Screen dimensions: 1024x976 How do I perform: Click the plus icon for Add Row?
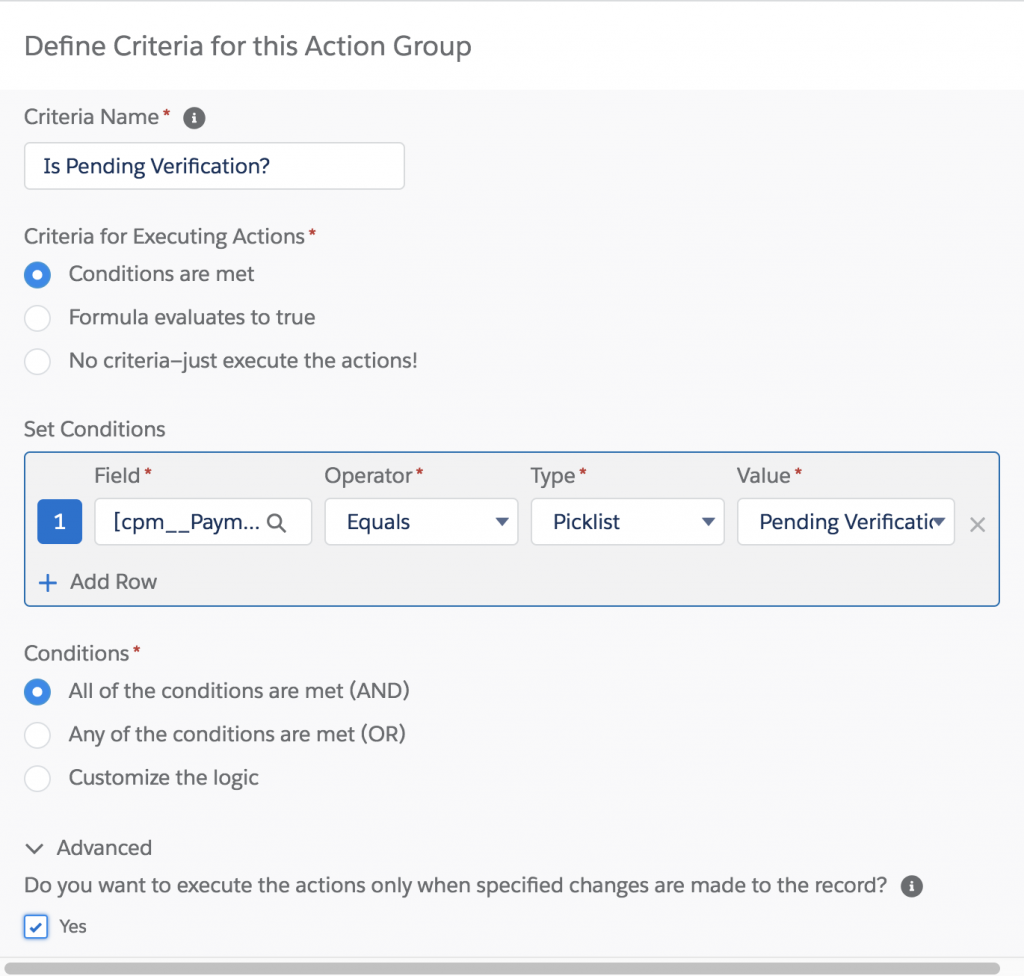[x=47, y=583]
